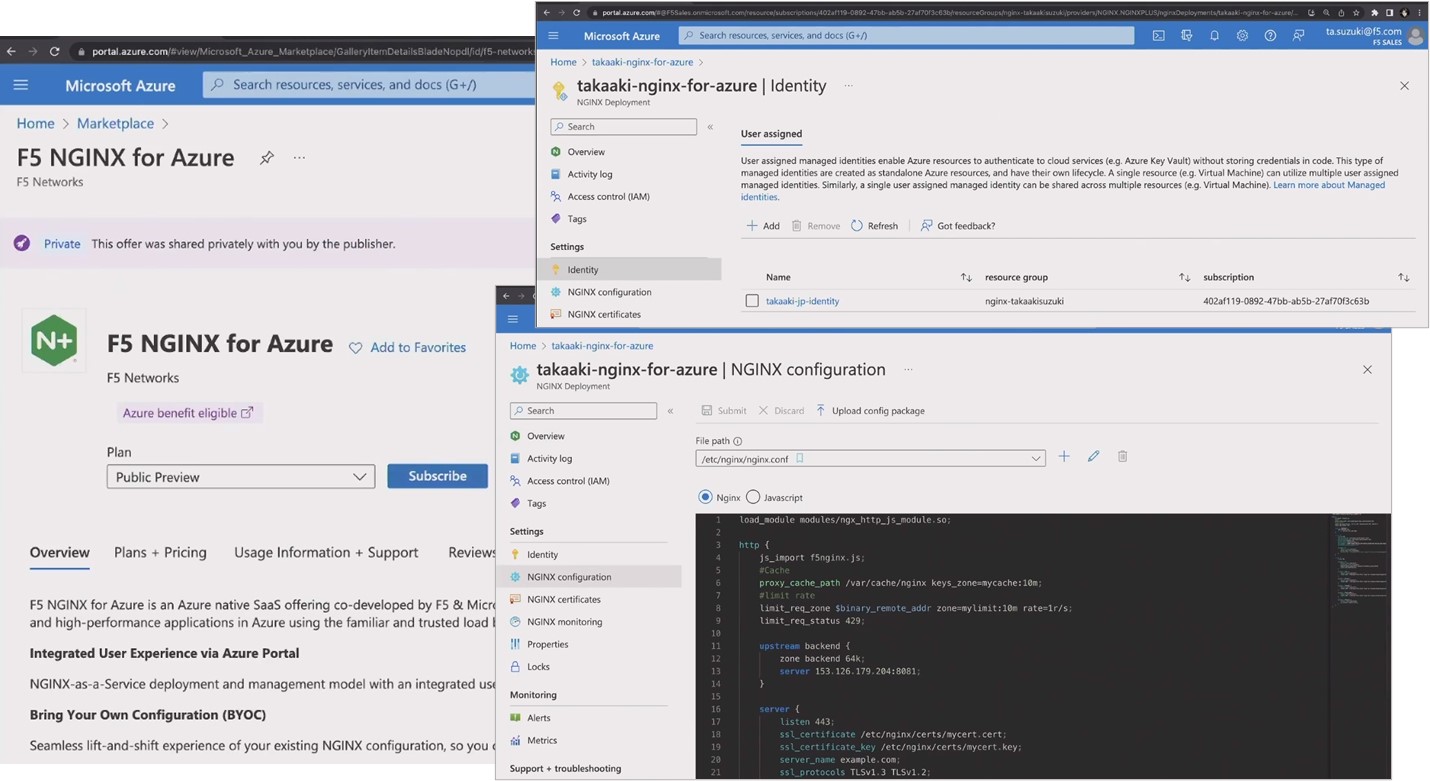Screen dimensions: 1430x781
Task: Switch to Usage Information + Support tab
Action: tap(326, 552)
